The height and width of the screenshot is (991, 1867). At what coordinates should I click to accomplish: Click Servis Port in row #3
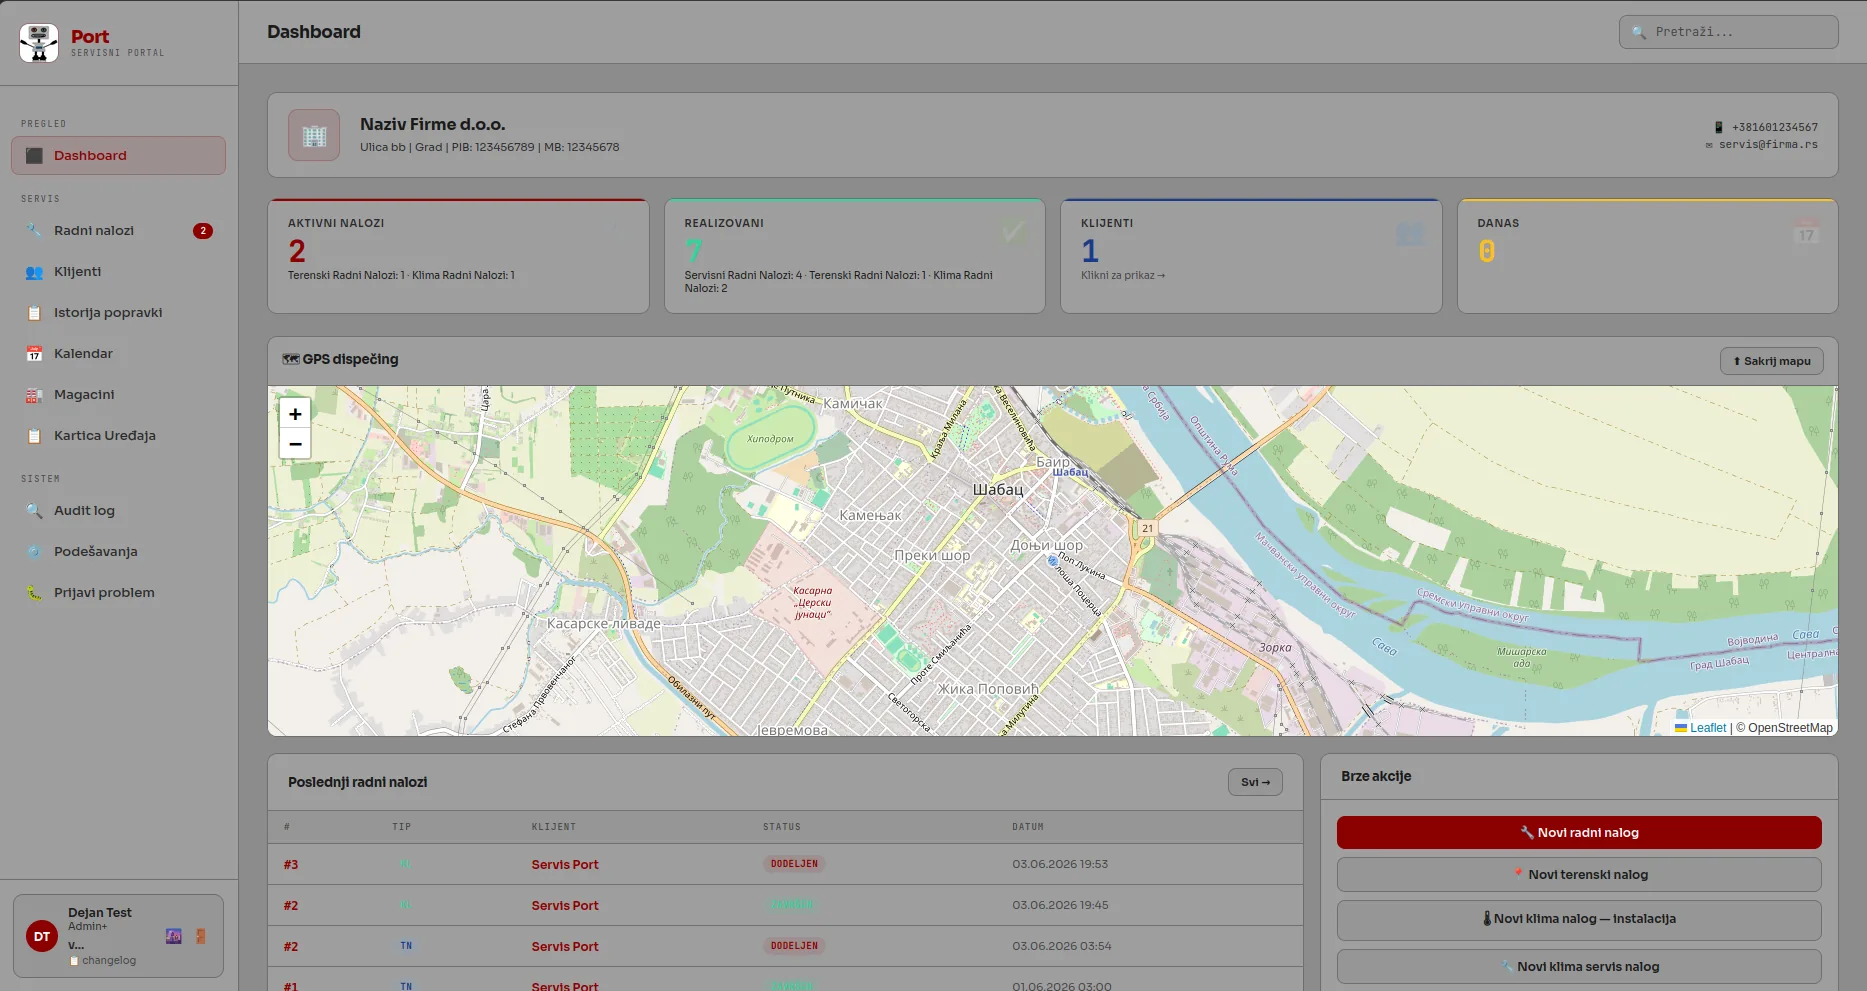pos(565,865)
